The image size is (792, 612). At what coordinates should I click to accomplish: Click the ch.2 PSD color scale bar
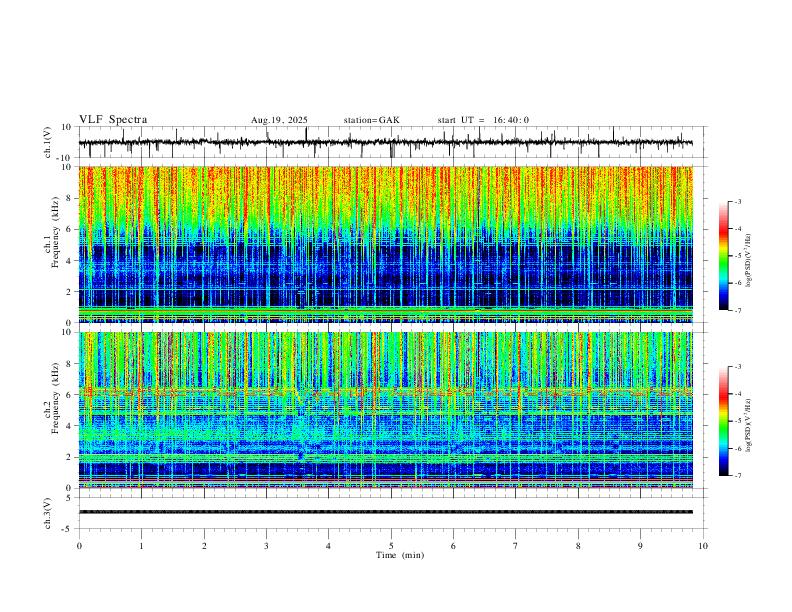coord(723,421)
